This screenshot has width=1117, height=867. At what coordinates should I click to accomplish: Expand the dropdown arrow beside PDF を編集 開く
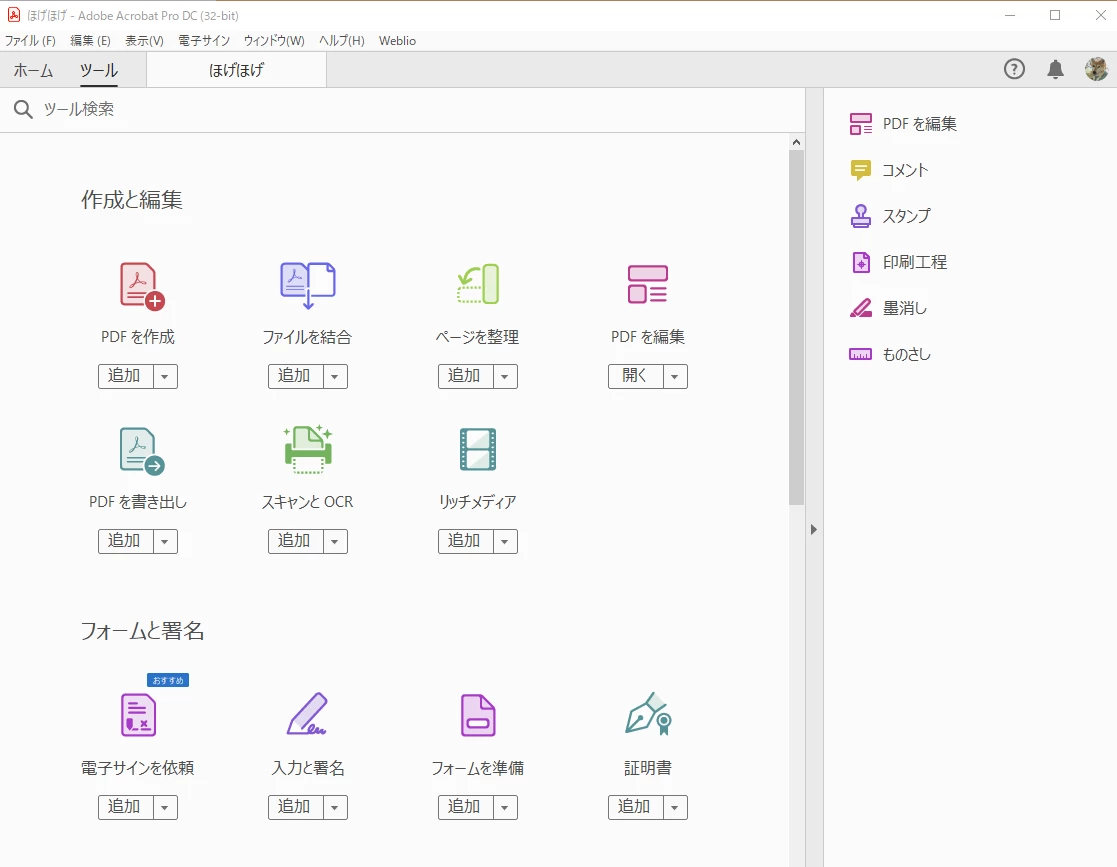(675, 376)
